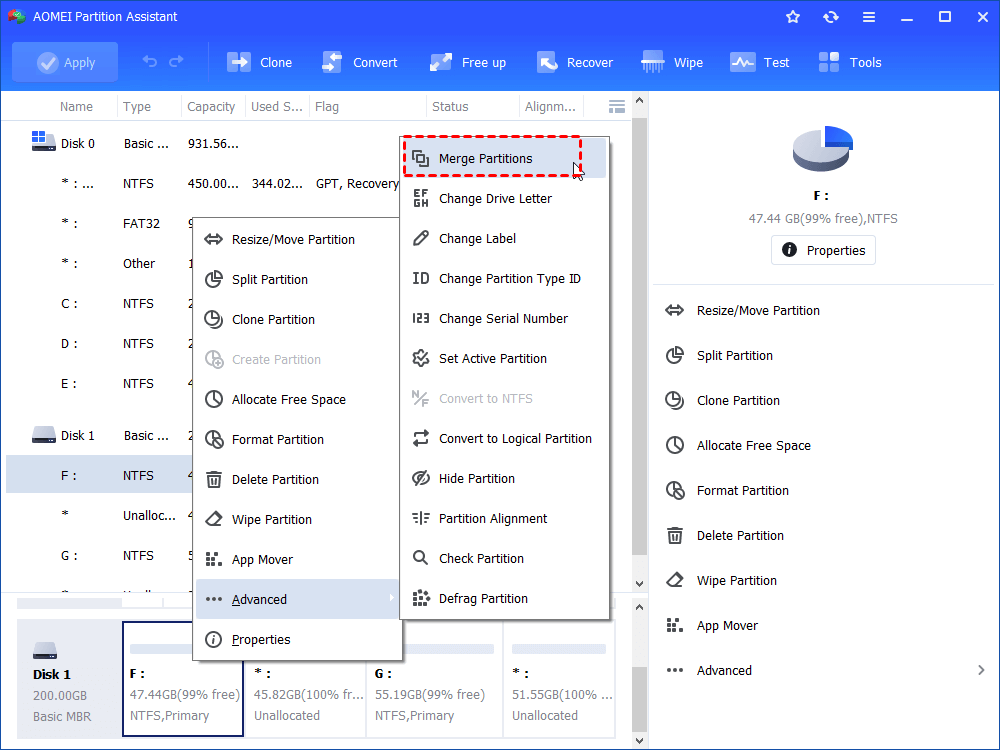Choose Check Partition in submenu

point(504,559)
